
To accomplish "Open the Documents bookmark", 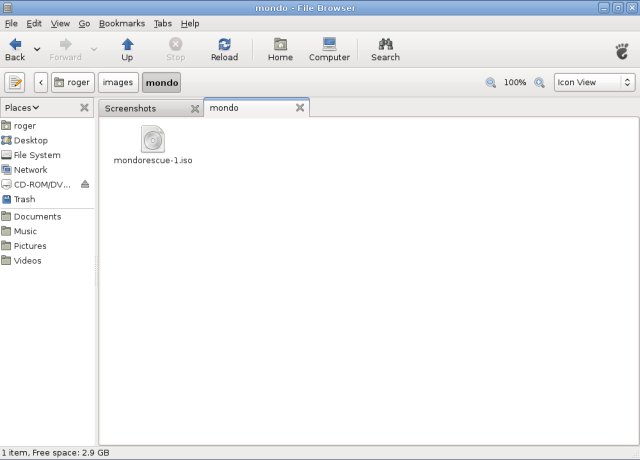I will (x=47, y=216).
